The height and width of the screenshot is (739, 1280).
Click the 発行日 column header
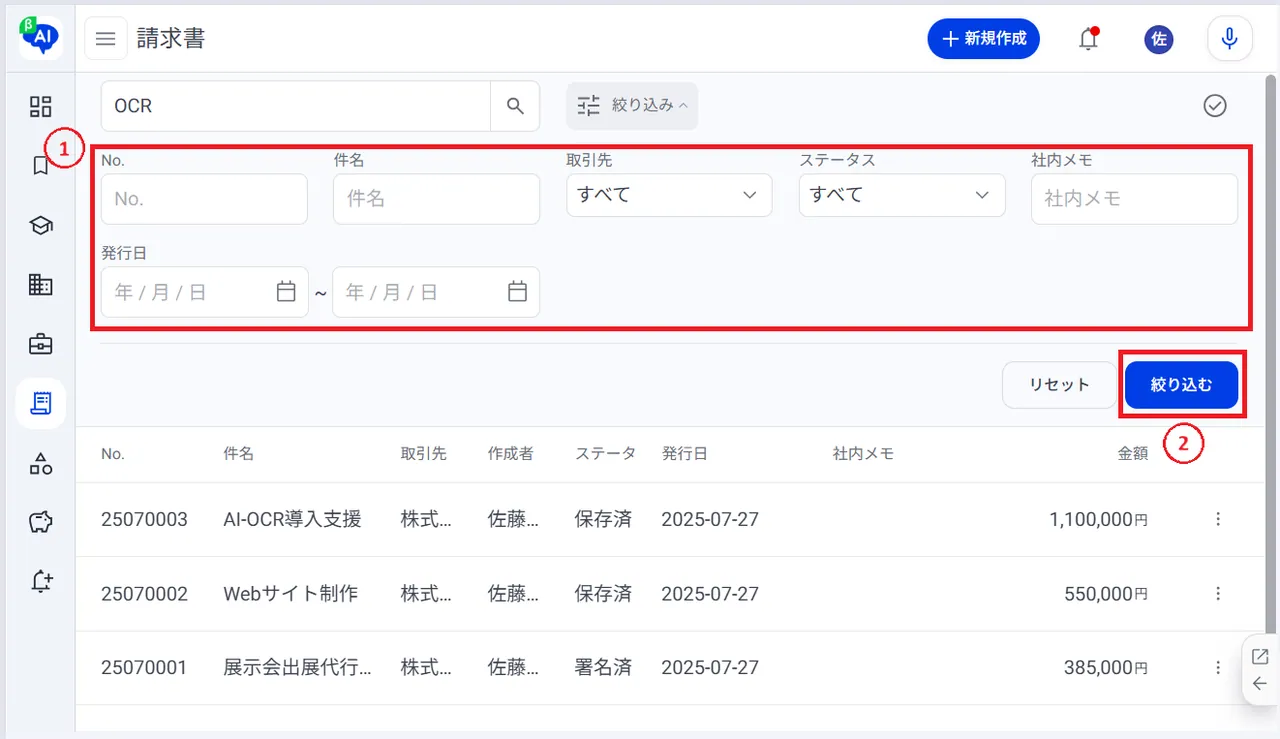pos(685,454)
